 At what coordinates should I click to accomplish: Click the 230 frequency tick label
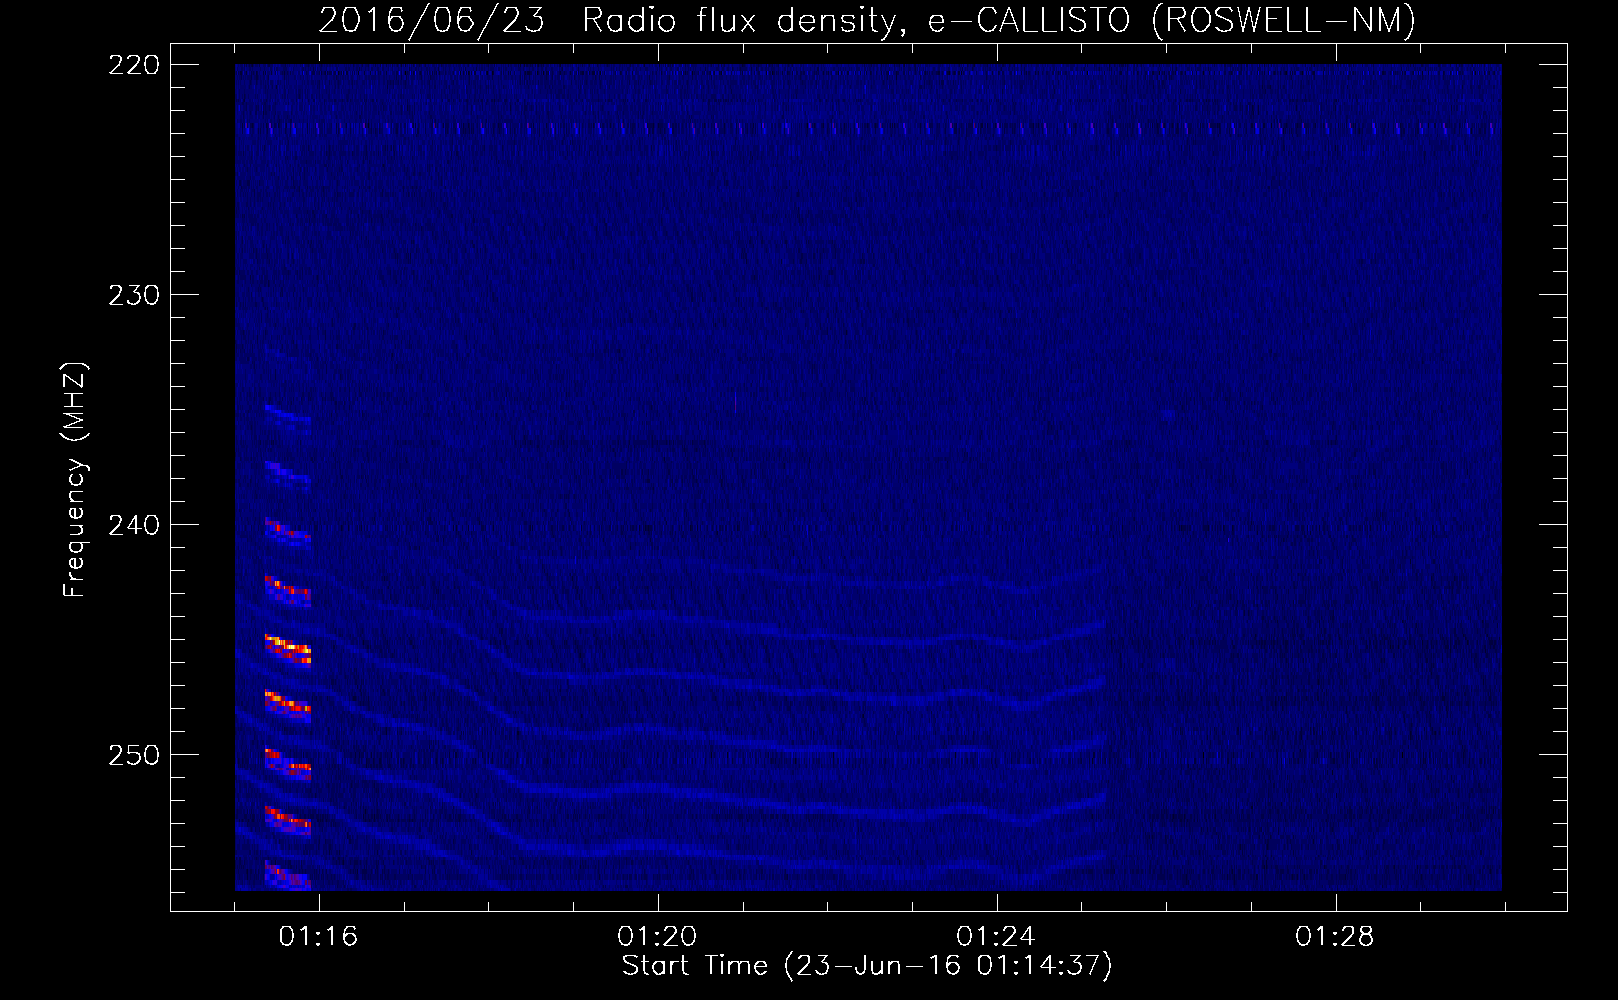134,295
